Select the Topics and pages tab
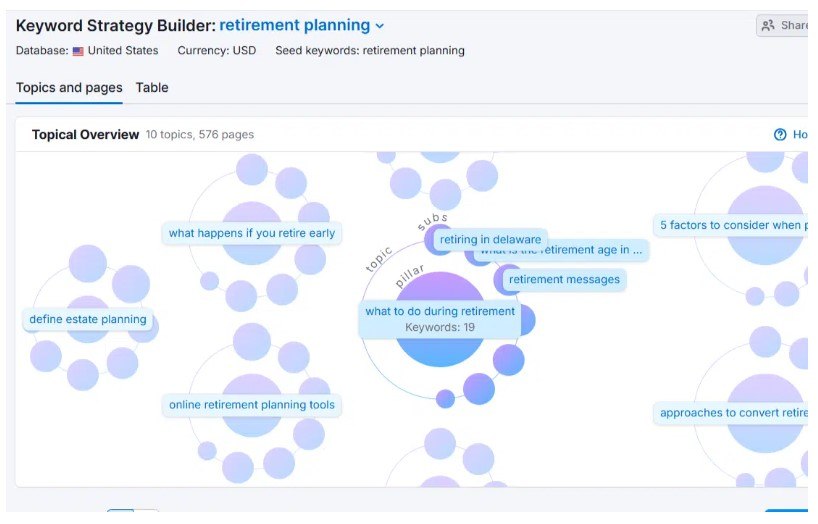The height and width of the screenshot is (524, 818). click(x=69, y=88)
